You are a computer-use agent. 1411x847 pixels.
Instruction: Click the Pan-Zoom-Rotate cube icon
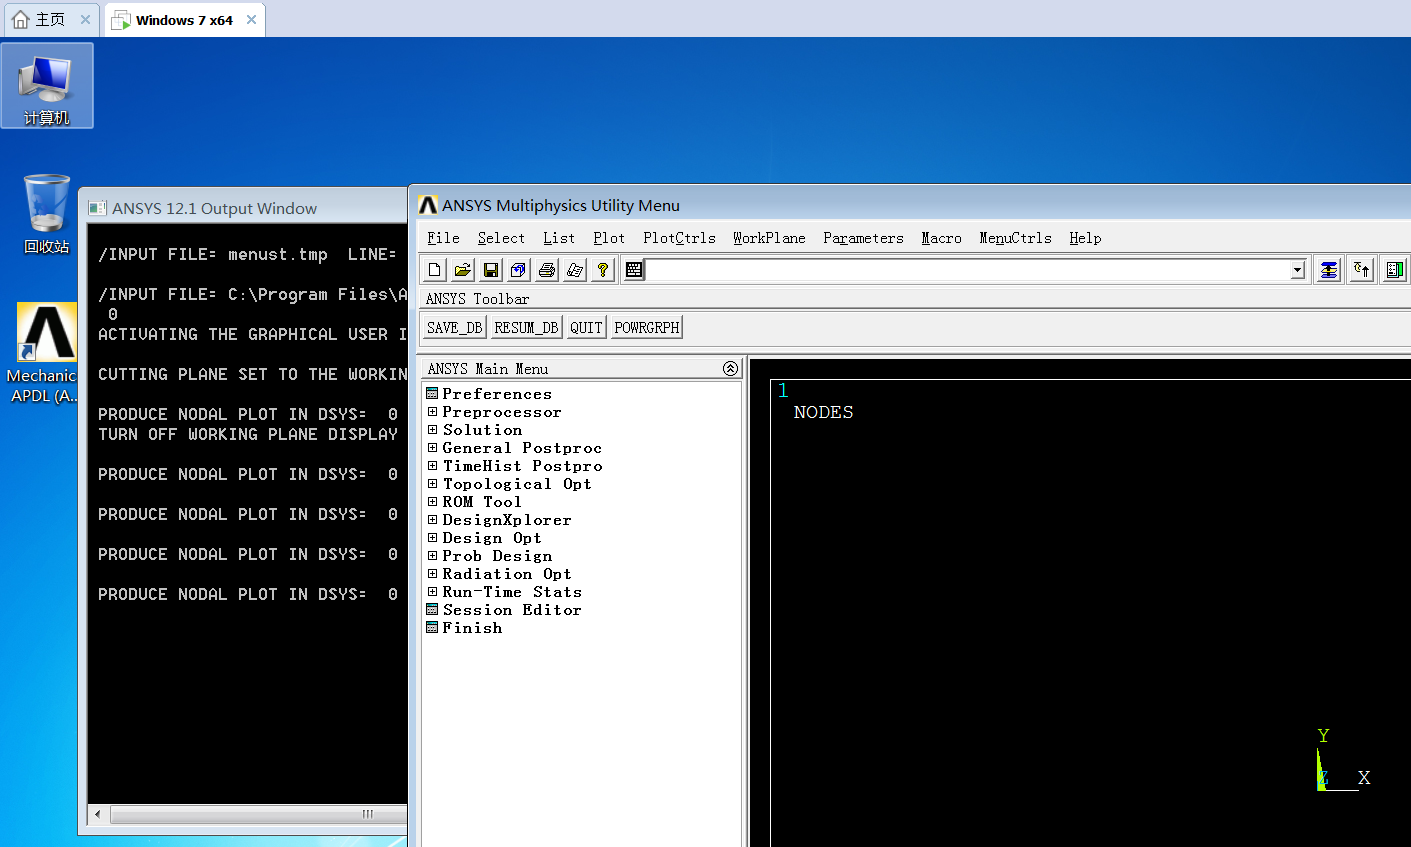519,269
